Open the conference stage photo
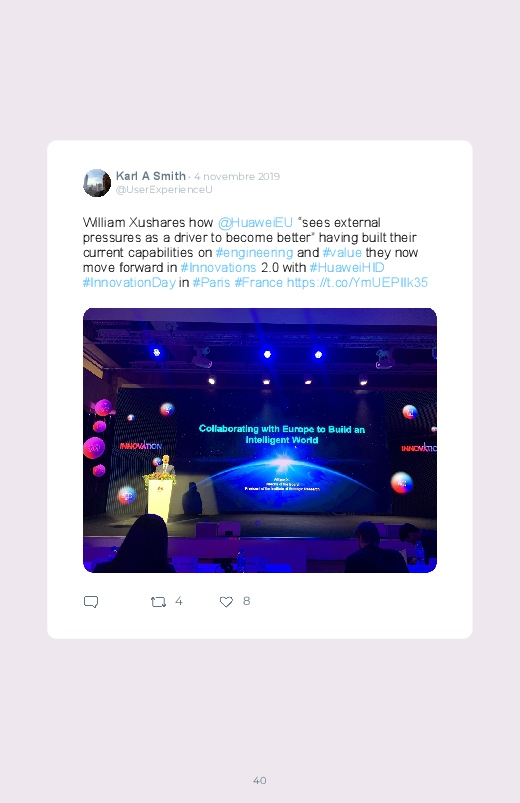The image size is (520, 803). (x=260, y=440)
